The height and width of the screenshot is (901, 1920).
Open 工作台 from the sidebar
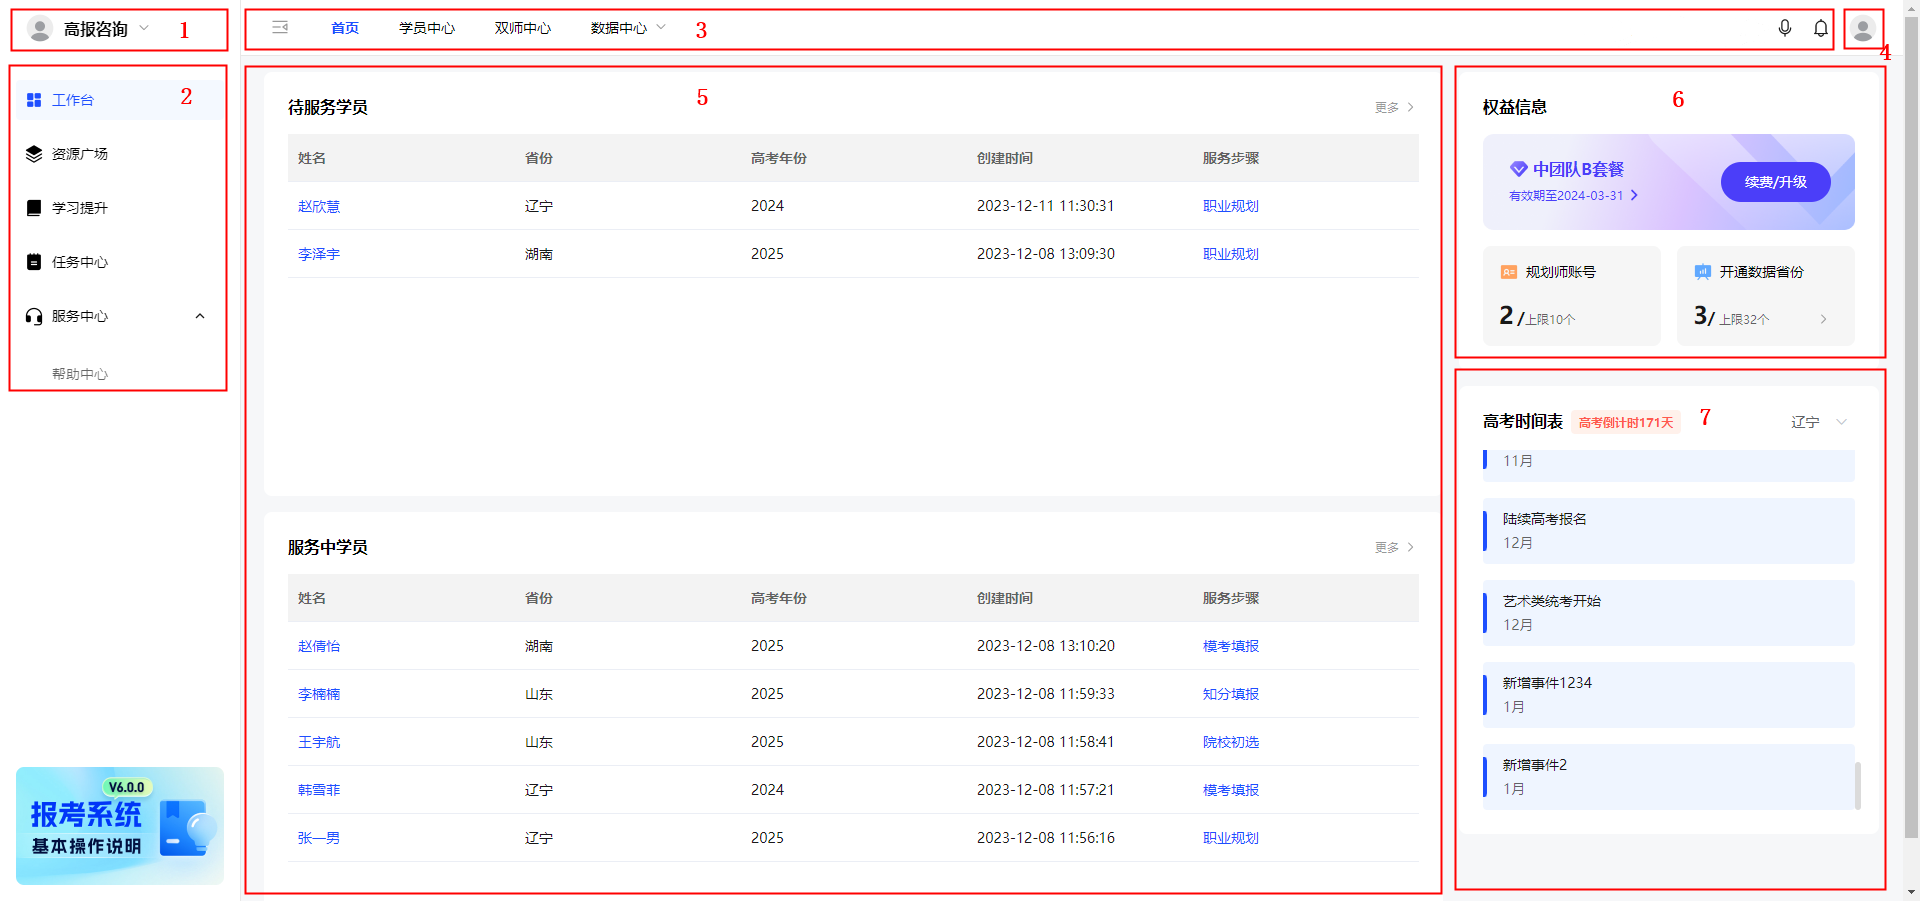coord(73,100)
